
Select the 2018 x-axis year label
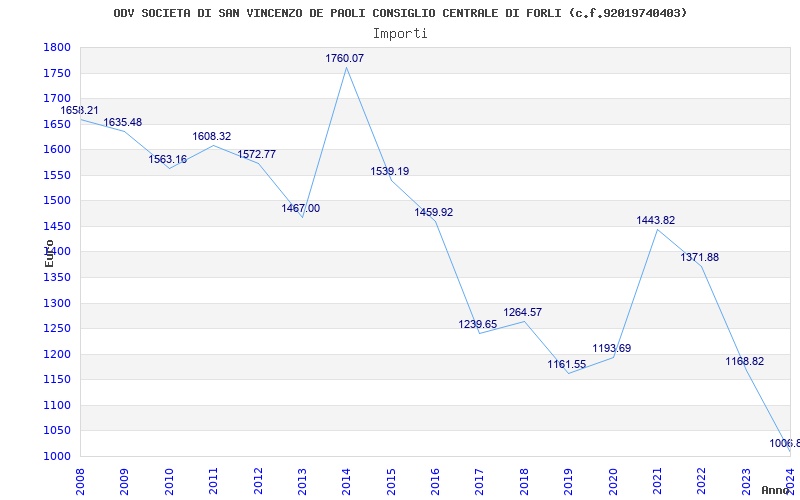524,481
